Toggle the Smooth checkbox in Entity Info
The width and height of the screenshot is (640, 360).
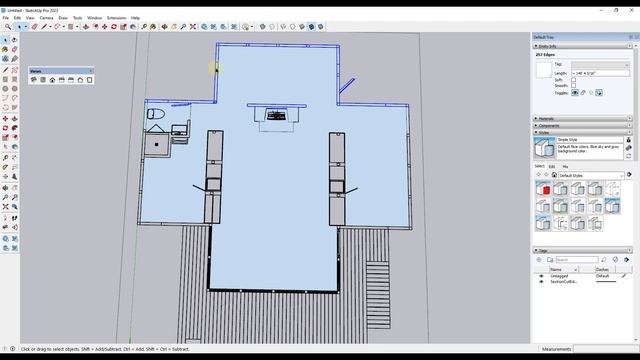coord(573,86)
